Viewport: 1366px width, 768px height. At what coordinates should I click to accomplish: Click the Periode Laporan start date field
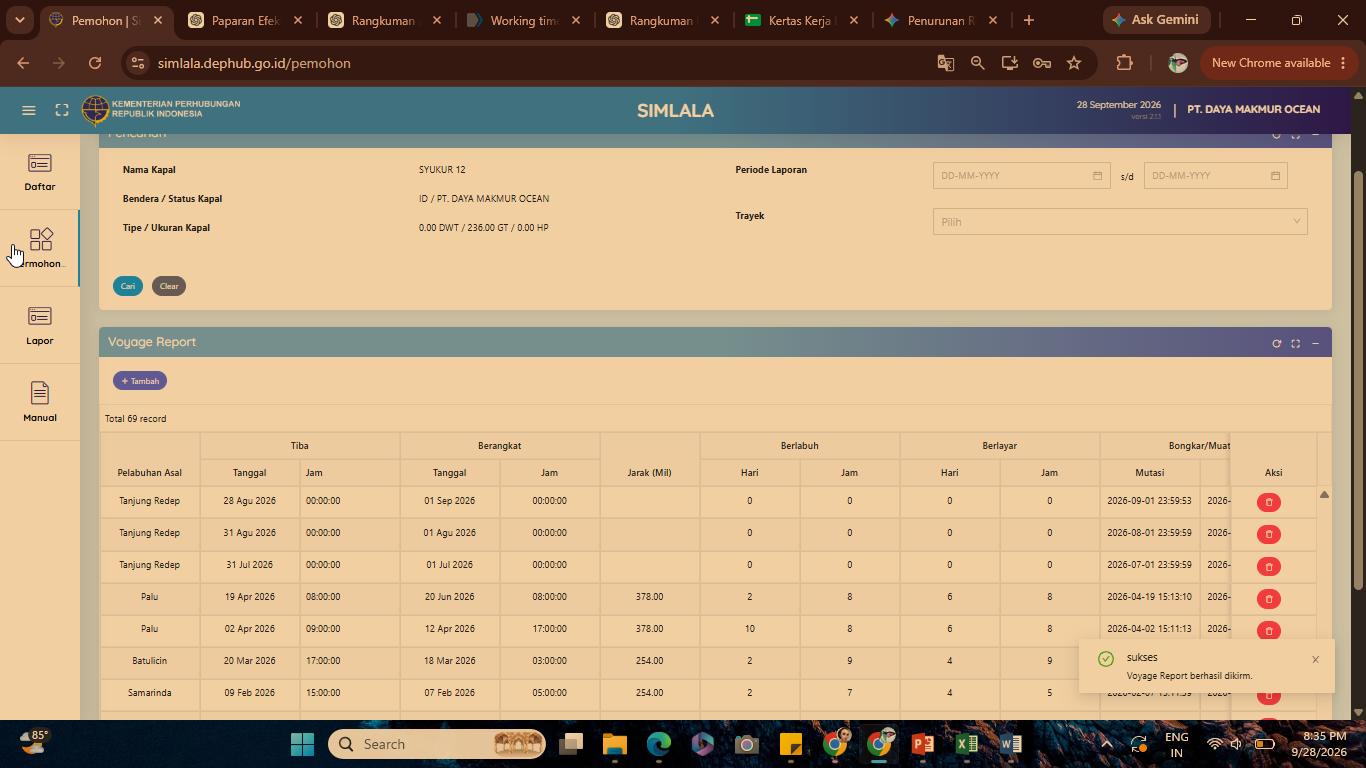pos(1021,176)
